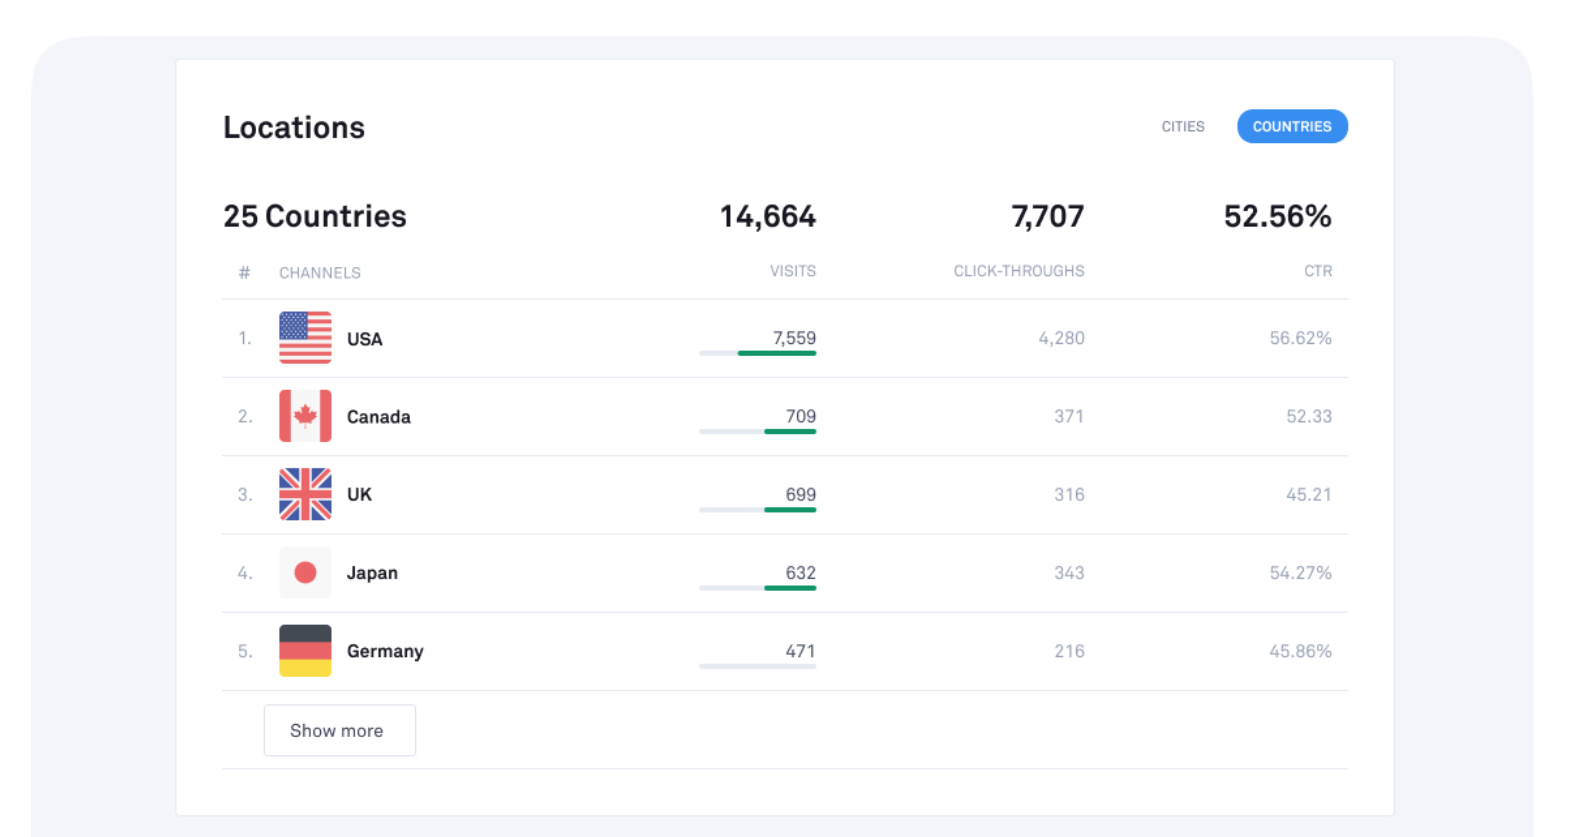The image size is (1569, 837).
Task: Click Japan CTR value 54.27%
Action: (x=1301, y=573)
